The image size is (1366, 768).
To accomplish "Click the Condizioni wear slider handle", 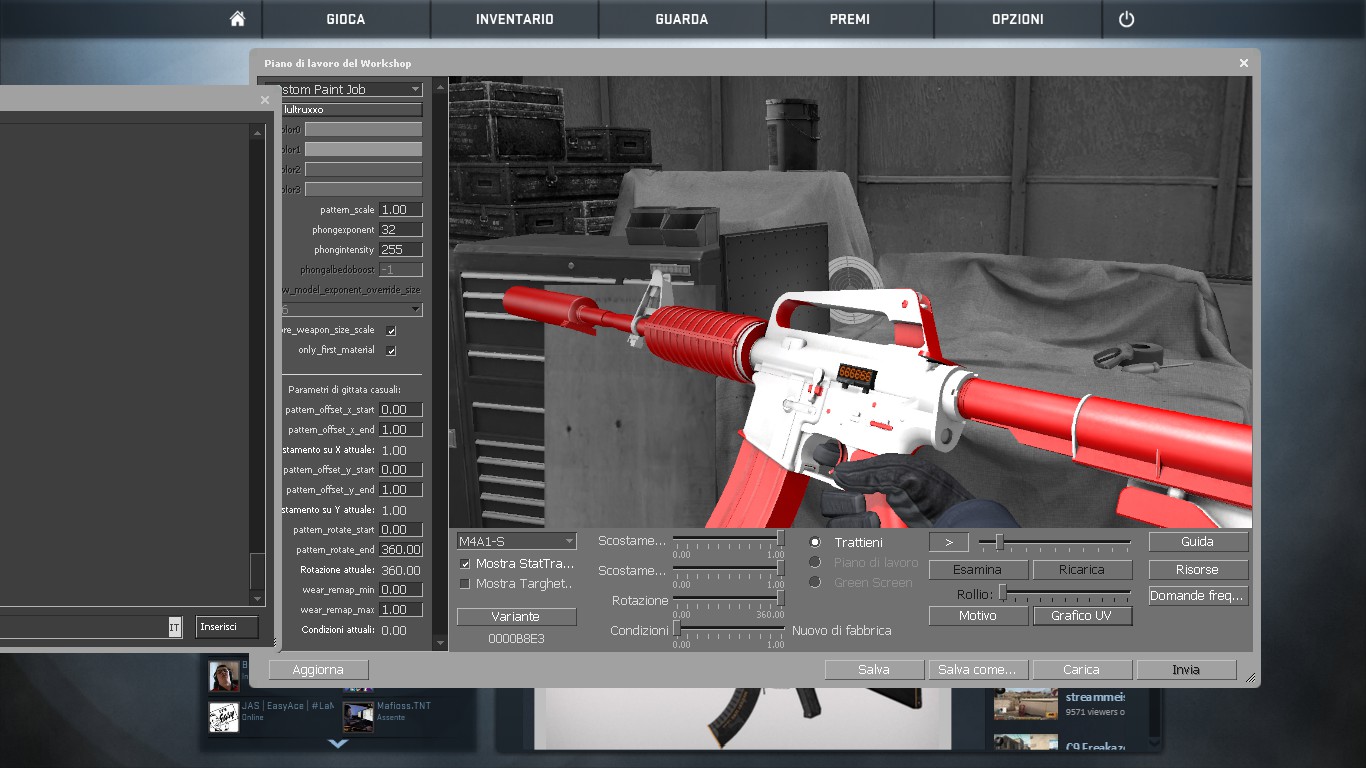I will [677, 629].
